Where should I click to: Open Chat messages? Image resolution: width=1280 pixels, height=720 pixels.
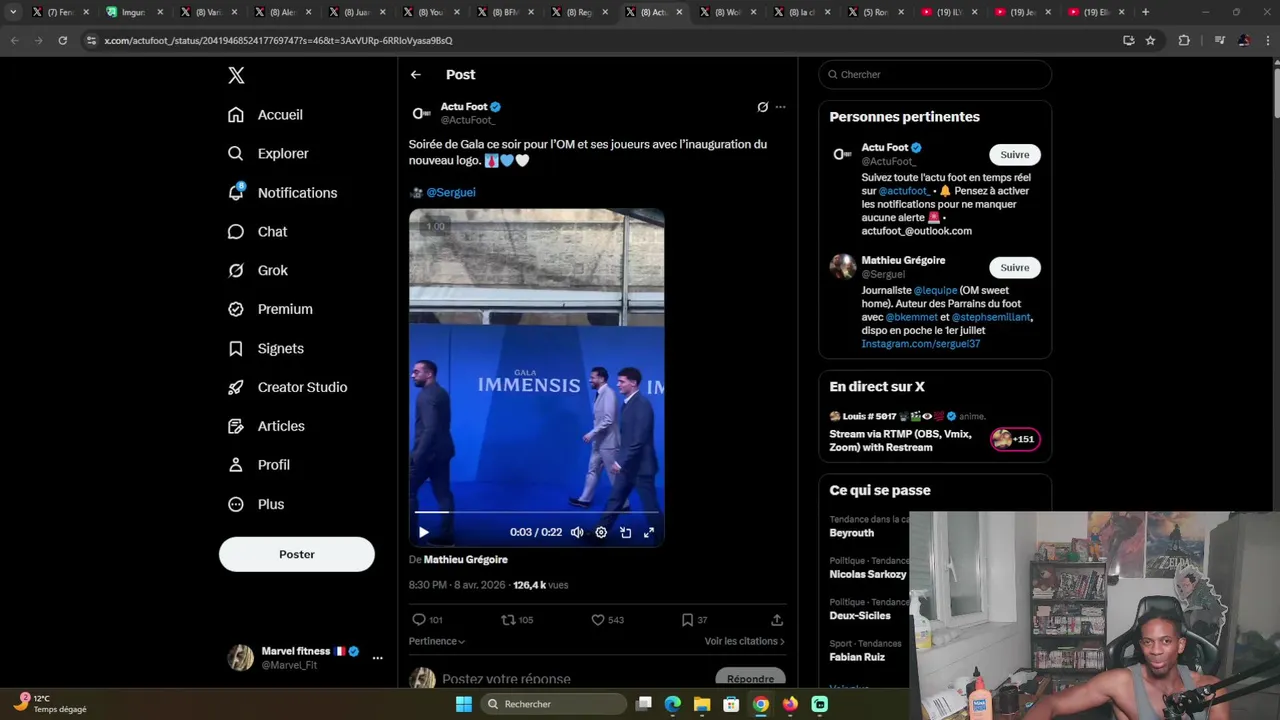[x=257, y=232]
